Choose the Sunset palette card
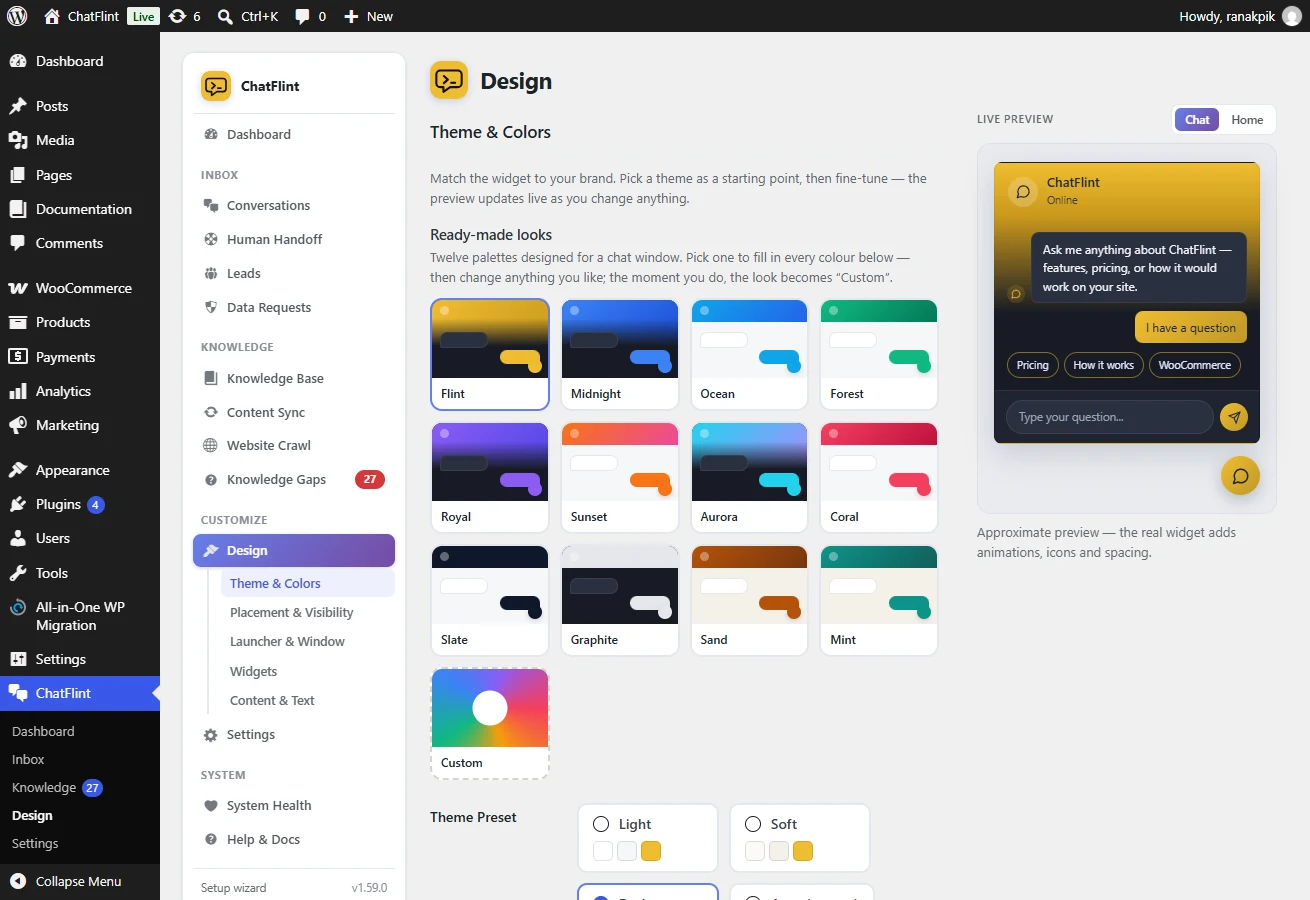This screenshot has width=1310, height=900. pos(619,478)
